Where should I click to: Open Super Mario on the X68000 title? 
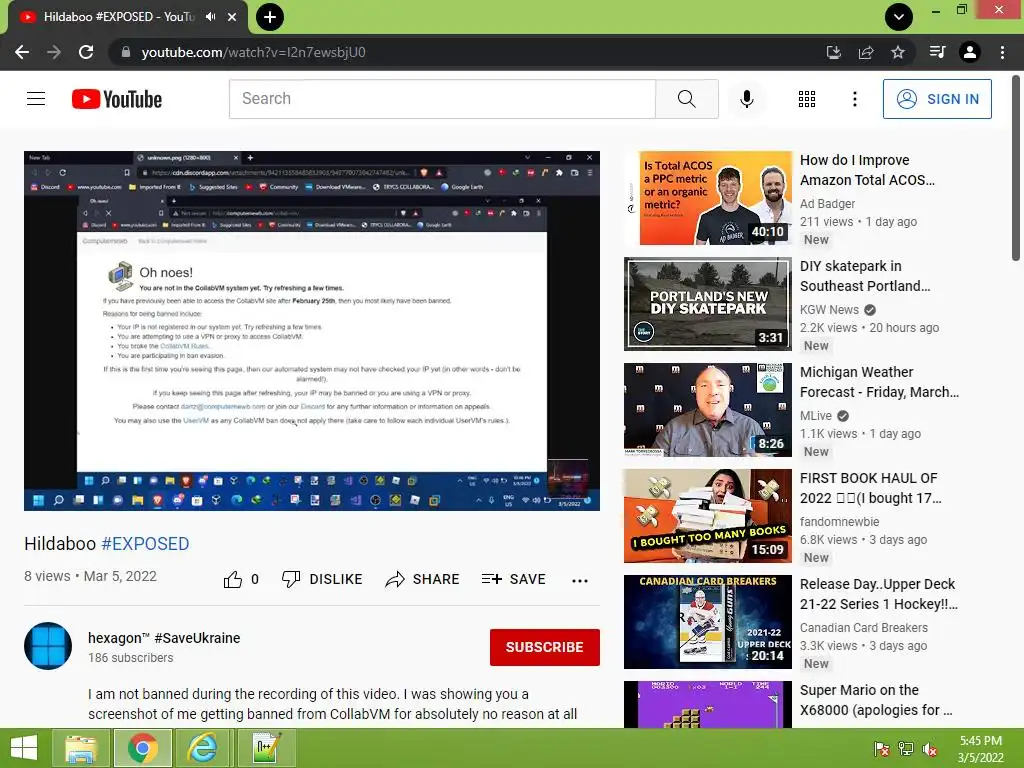tap(876, 700)
